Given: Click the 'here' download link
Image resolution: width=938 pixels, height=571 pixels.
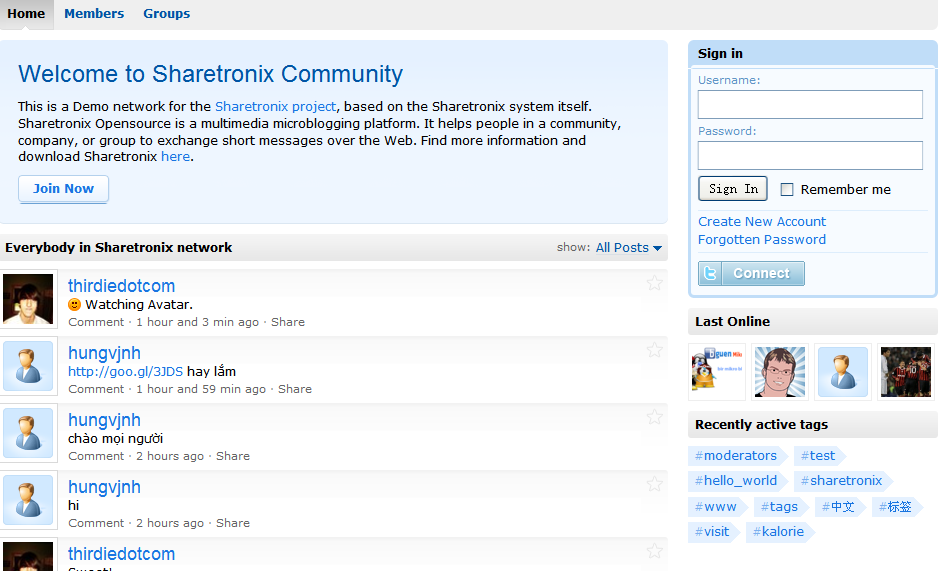Looking at the screenshot, I should (x=175, y=157).
